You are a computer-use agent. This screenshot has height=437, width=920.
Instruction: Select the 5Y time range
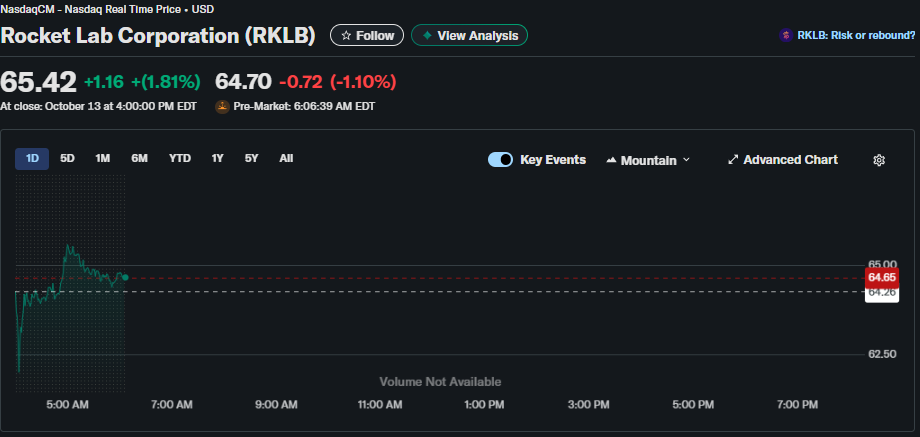click(x=251, y=158)
